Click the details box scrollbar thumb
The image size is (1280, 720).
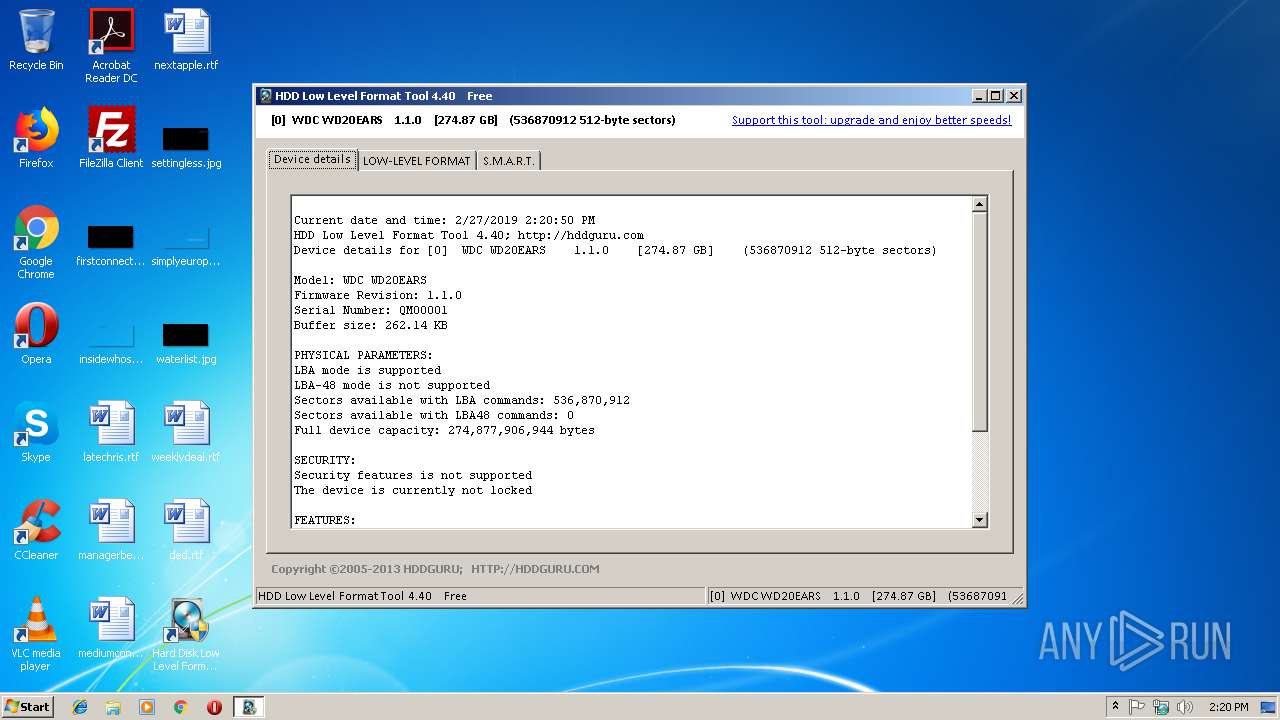(x=979, y=321)
